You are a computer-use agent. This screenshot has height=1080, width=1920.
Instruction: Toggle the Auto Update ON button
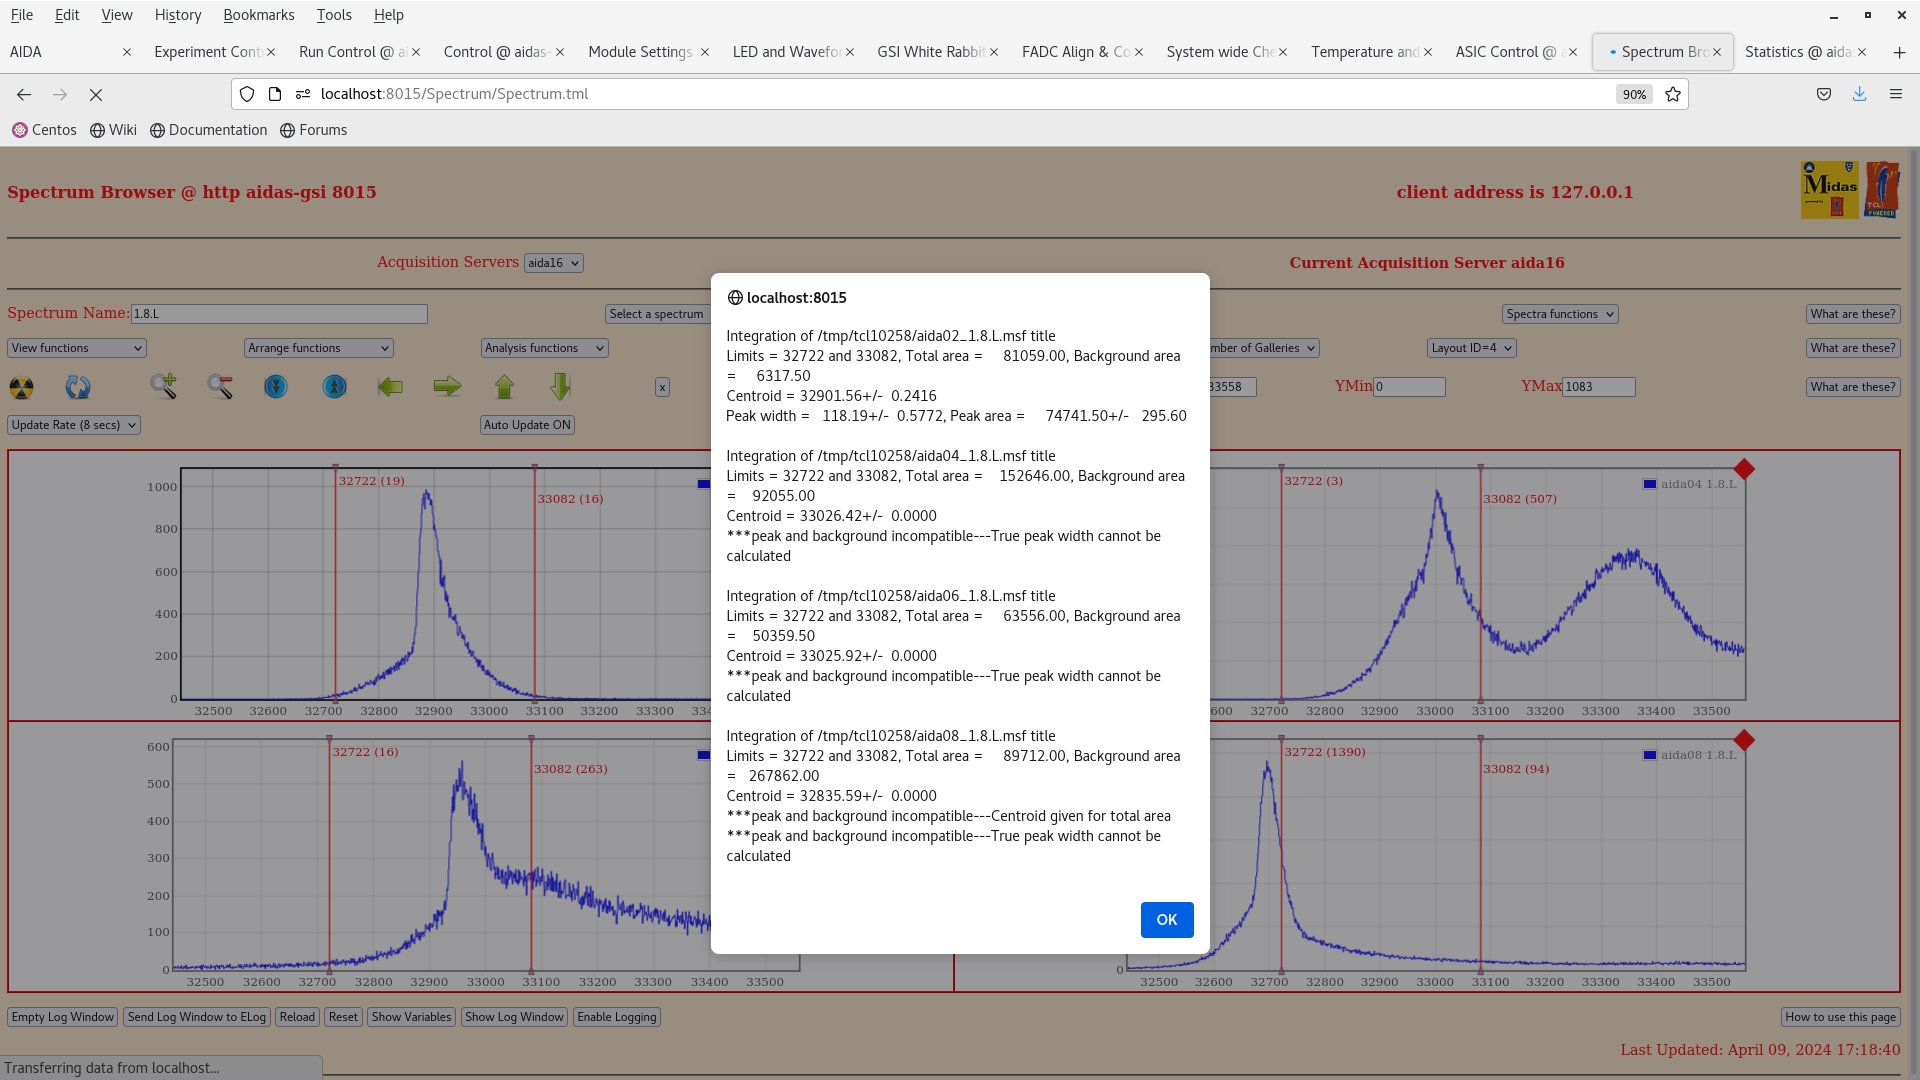tap(527, 425)
